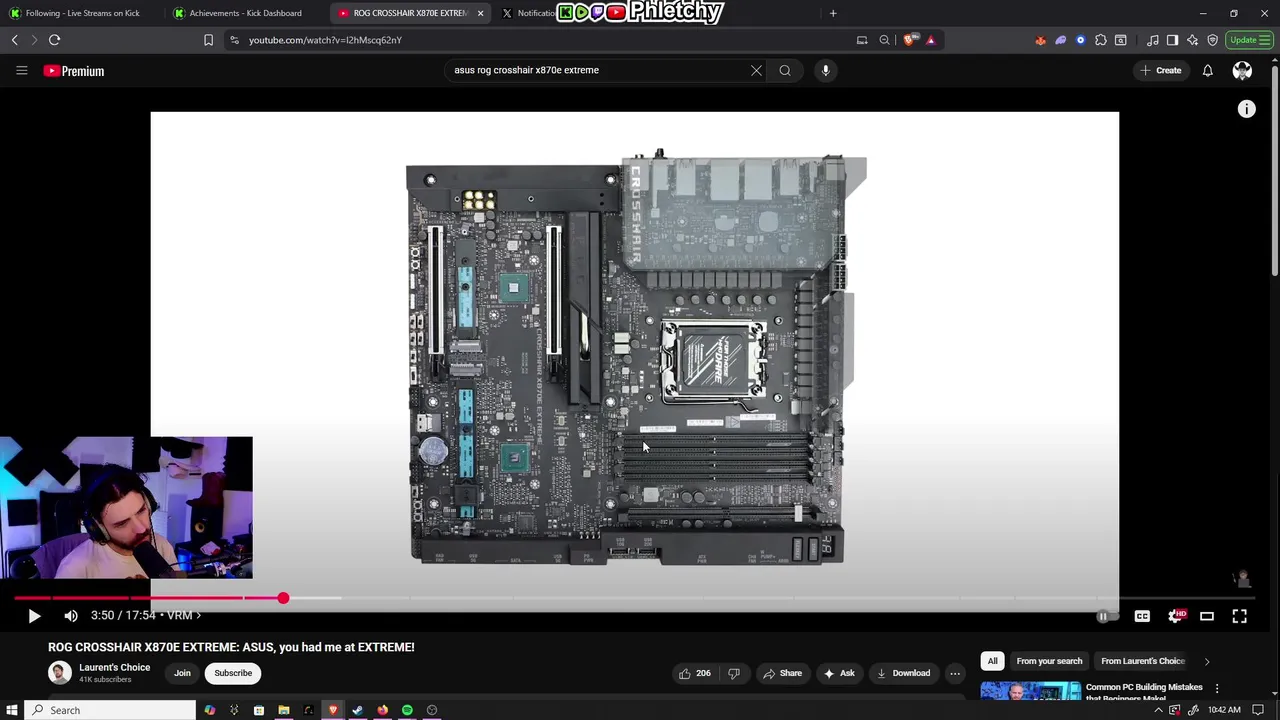Download the video
The width and height of the screenshot is (1280, 720).
[x=903, y=673]
